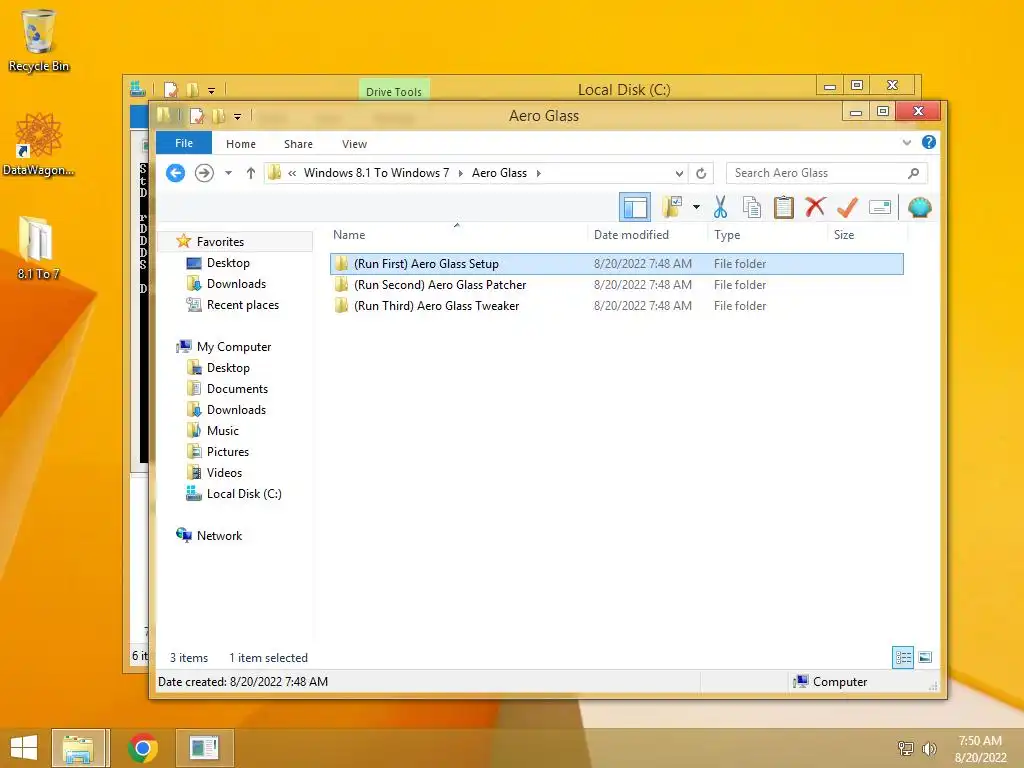Viewport: 1024px width, 768px height.
Task: Go forward with the forward arrow
Action: coord(204,173)
